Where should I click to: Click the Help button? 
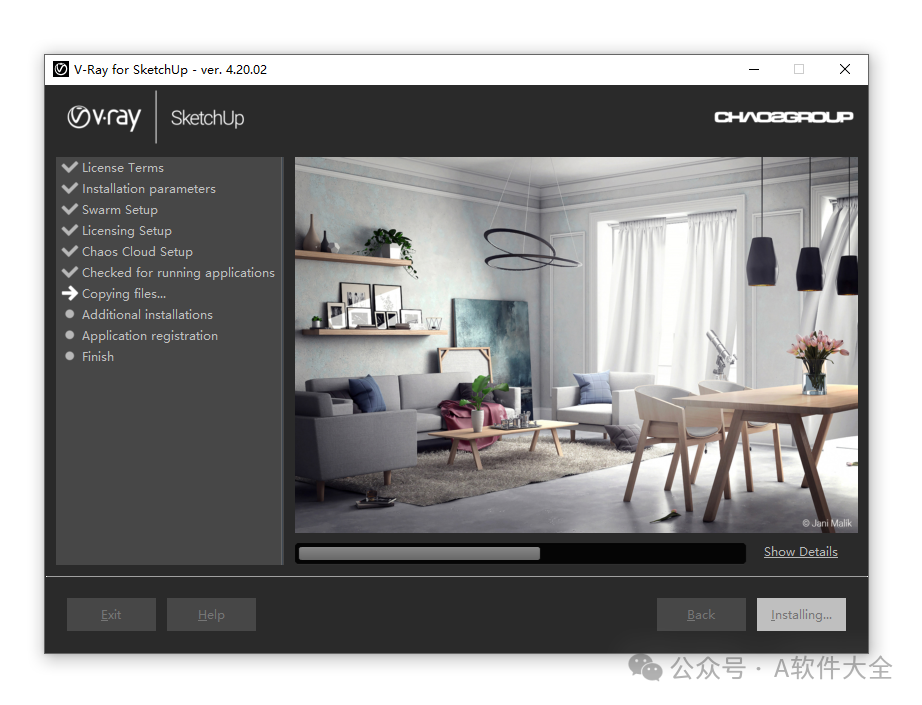[x=211, y=614]
